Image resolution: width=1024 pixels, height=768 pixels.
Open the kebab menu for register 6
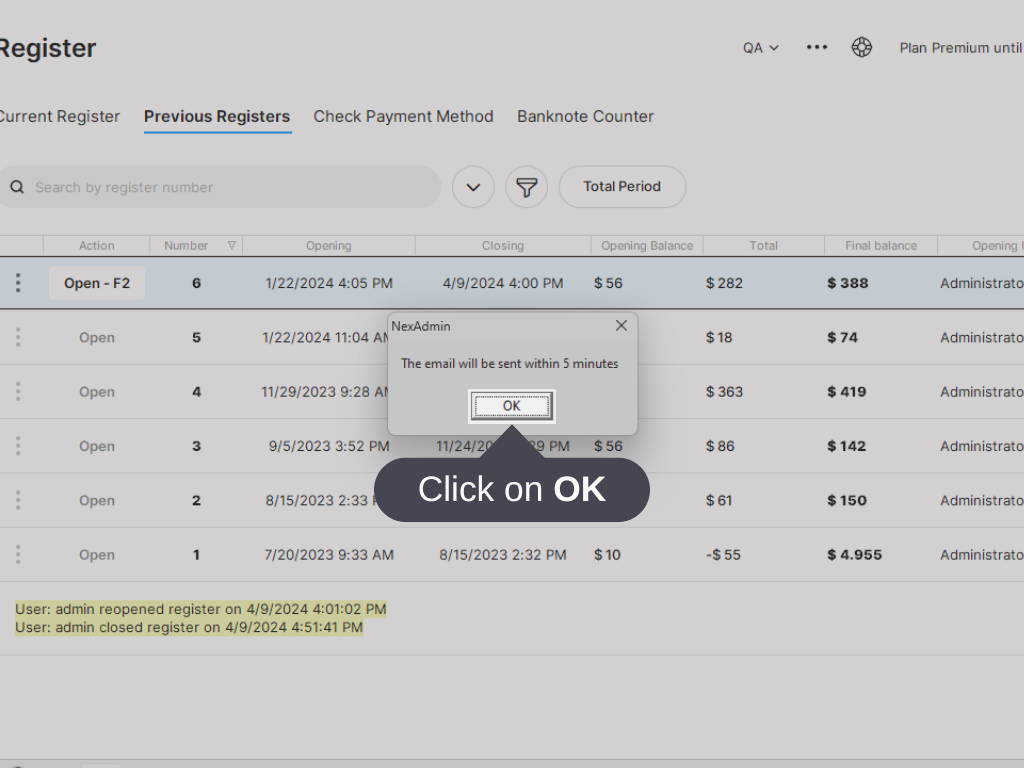[x=17, y=283]
